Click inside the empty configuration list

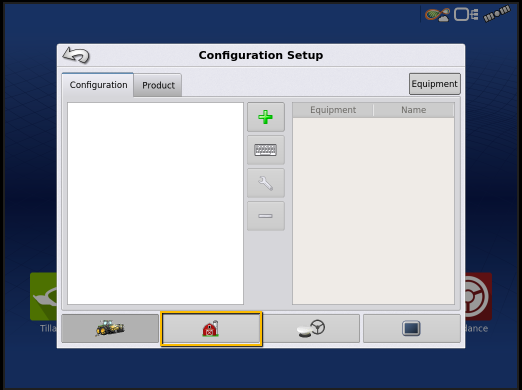(155, 203)
